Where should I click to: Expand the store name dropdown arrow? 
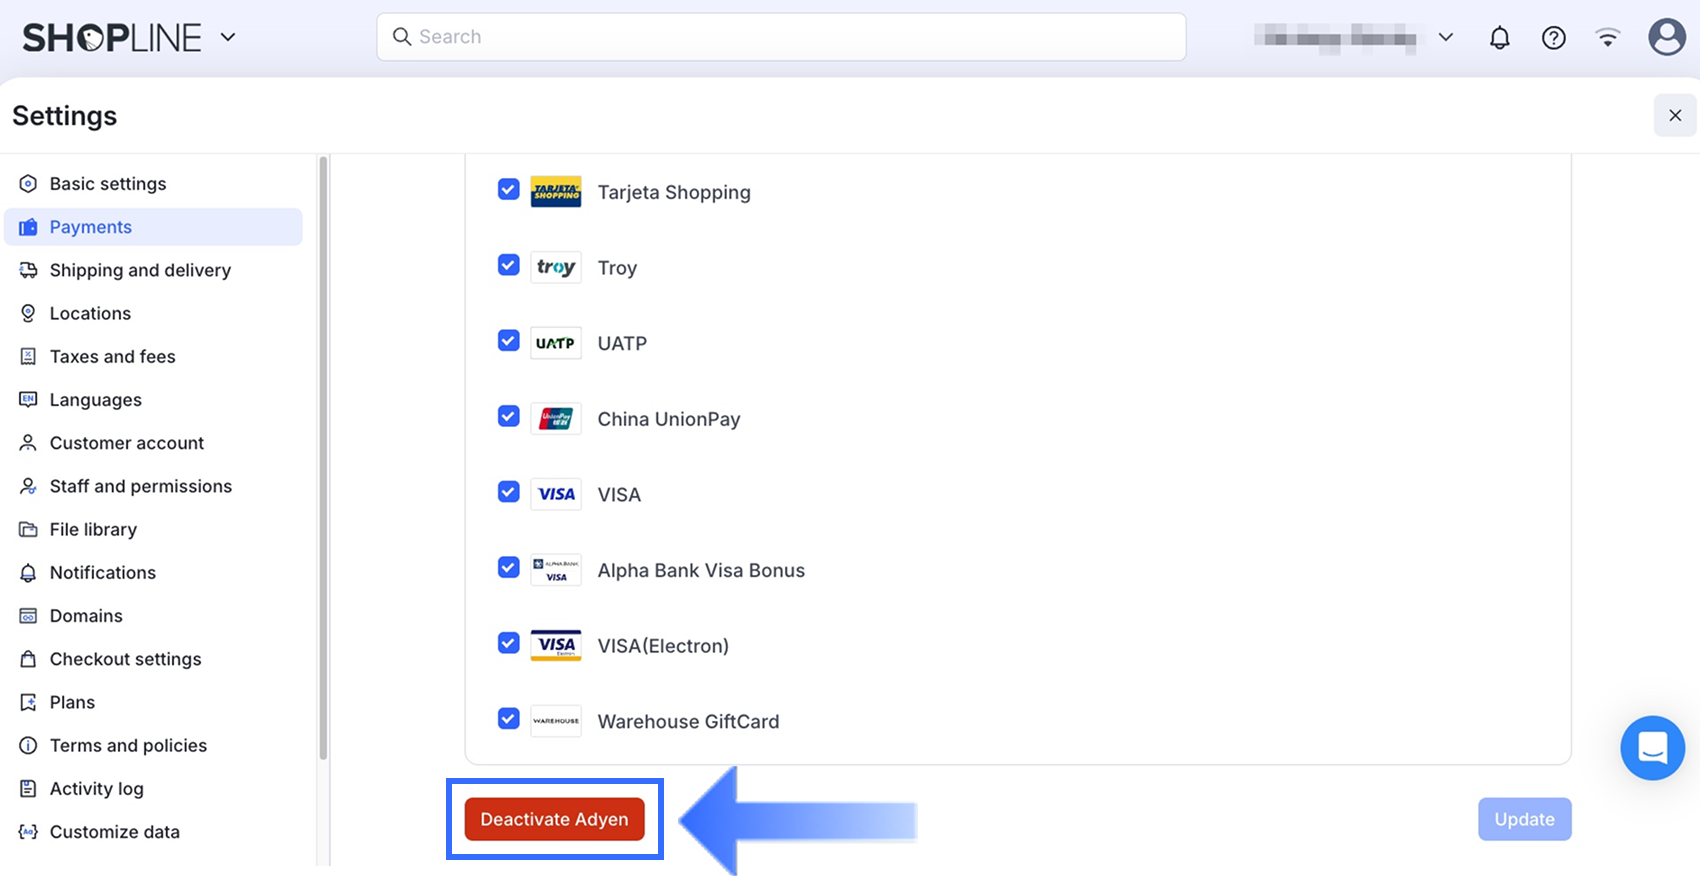tap(1445, 37)
